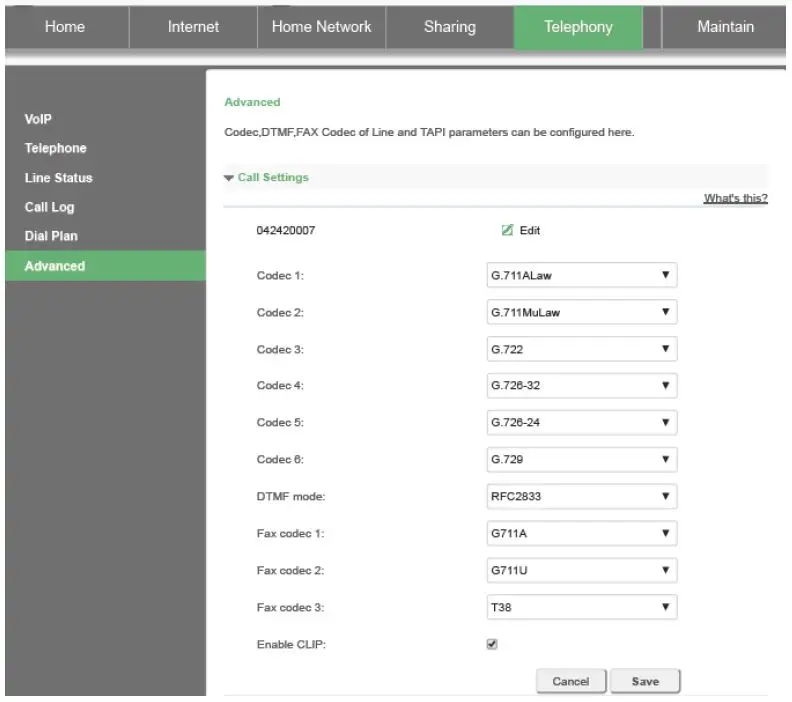Open the Maintain tab

(x=725, y=27)
